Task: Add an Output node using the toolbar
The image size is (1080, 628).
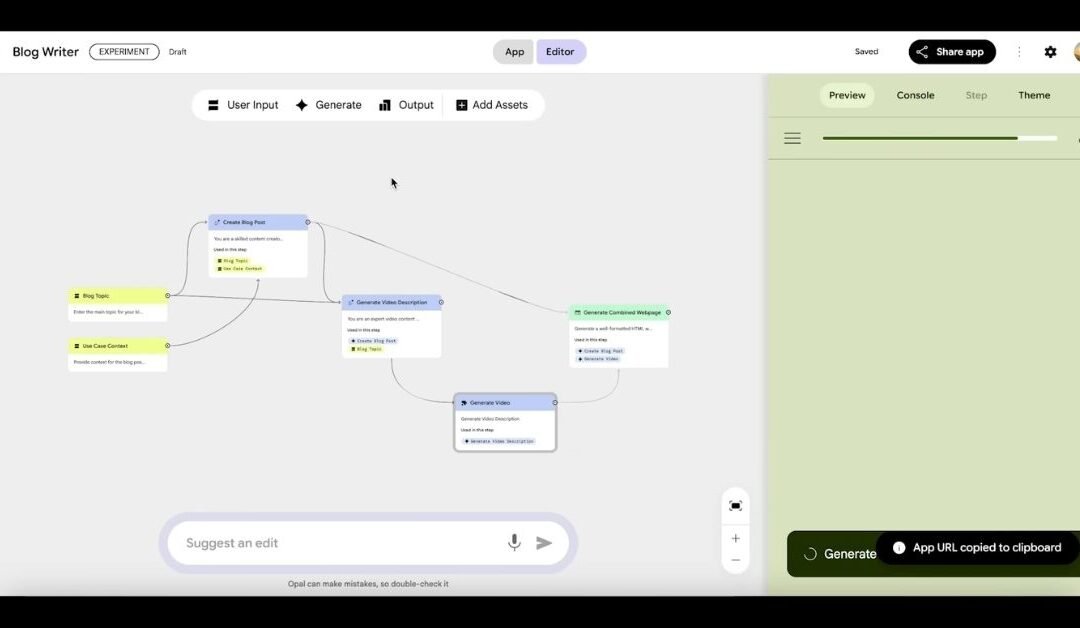Action: [406, 104]
